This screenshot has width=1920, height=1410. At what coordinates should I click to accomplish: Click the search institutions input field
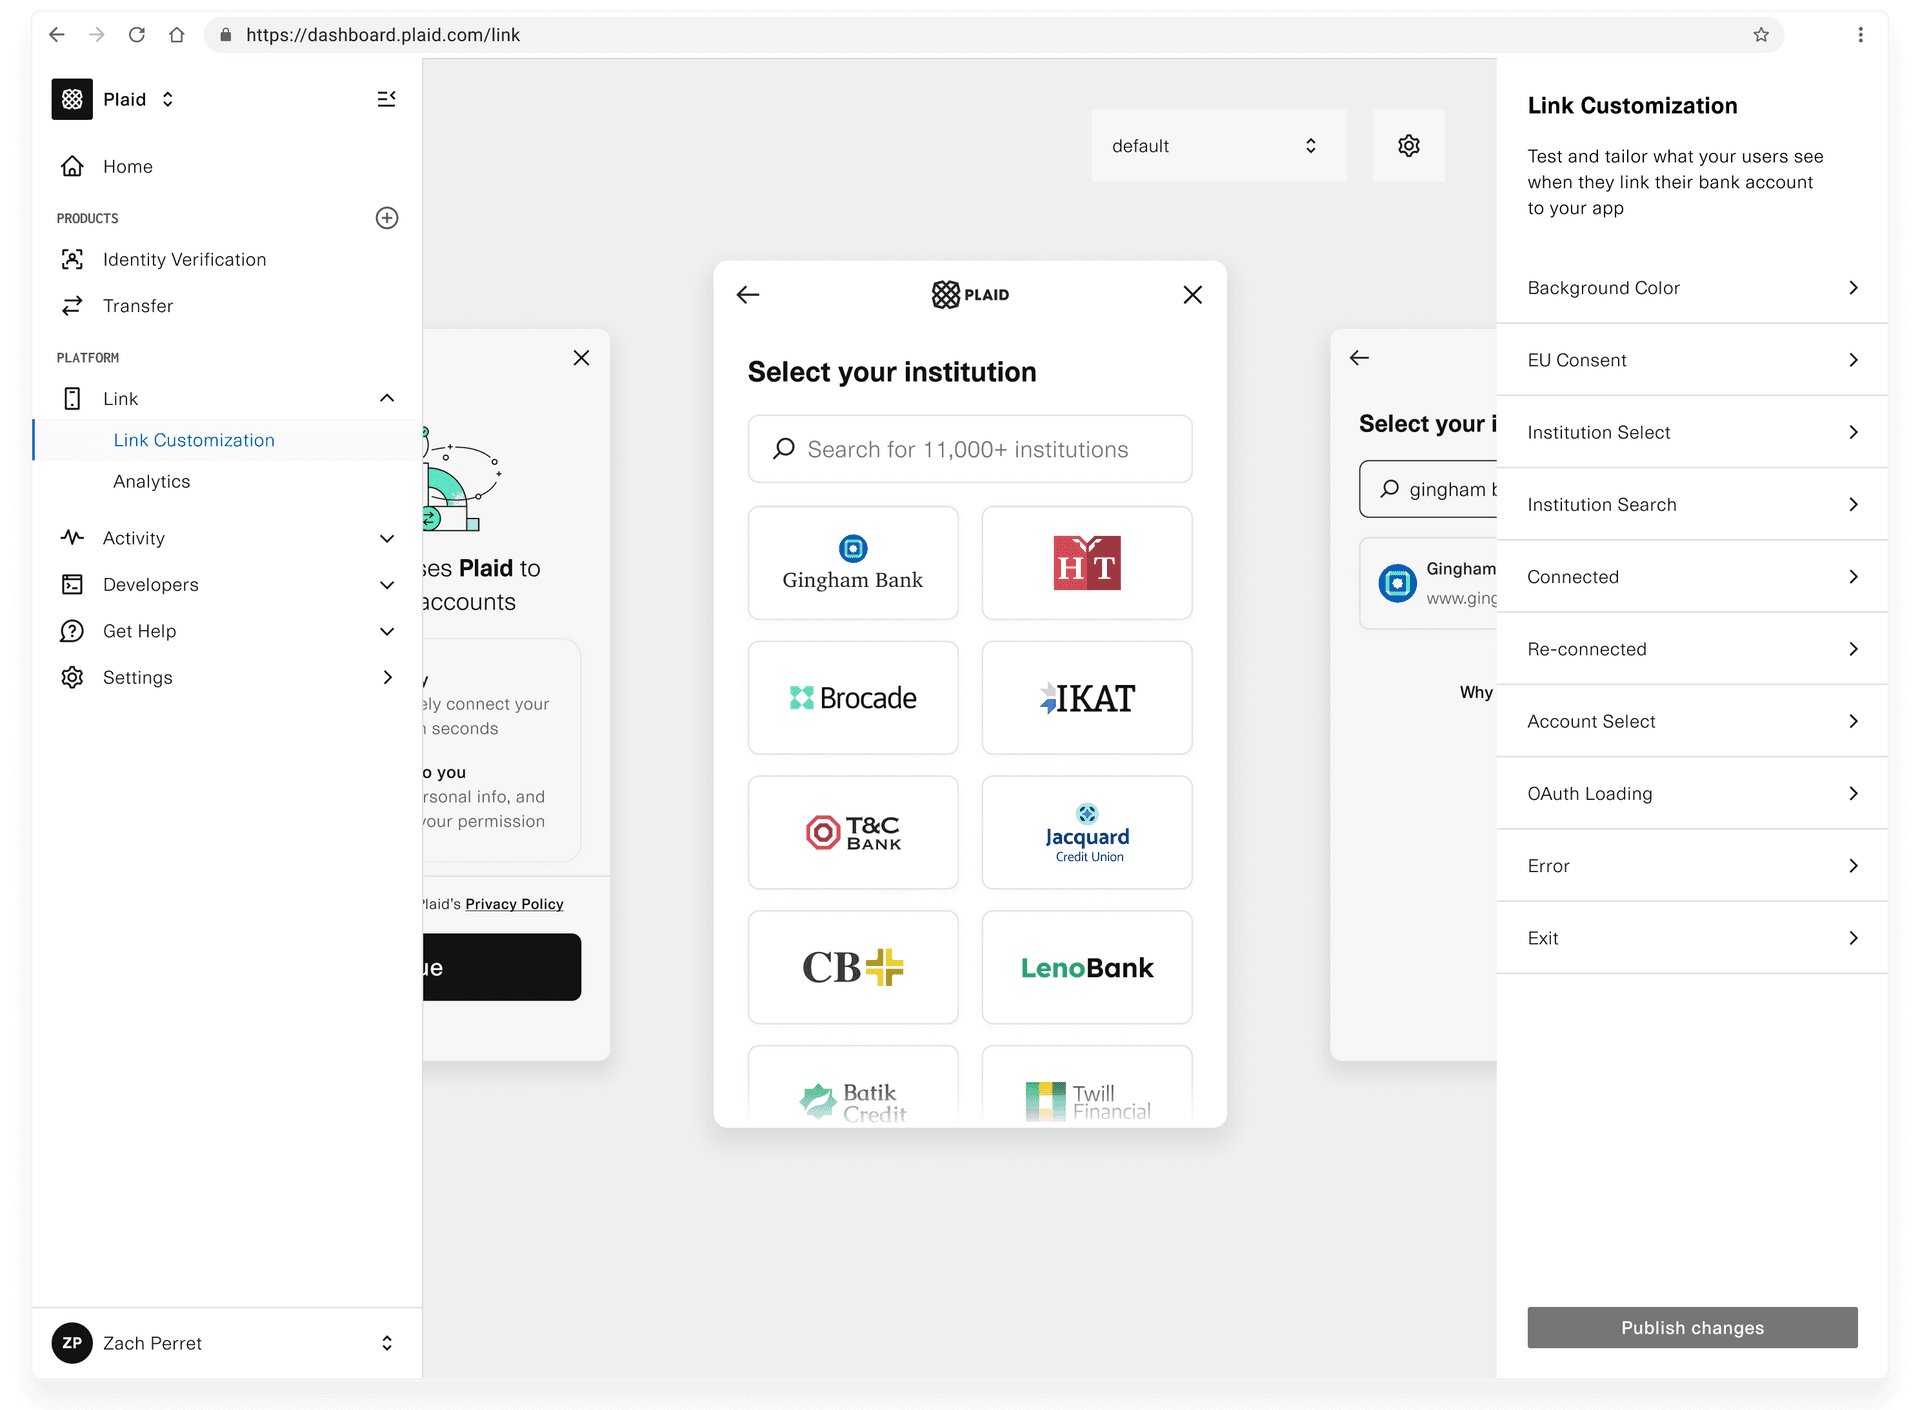969,450
